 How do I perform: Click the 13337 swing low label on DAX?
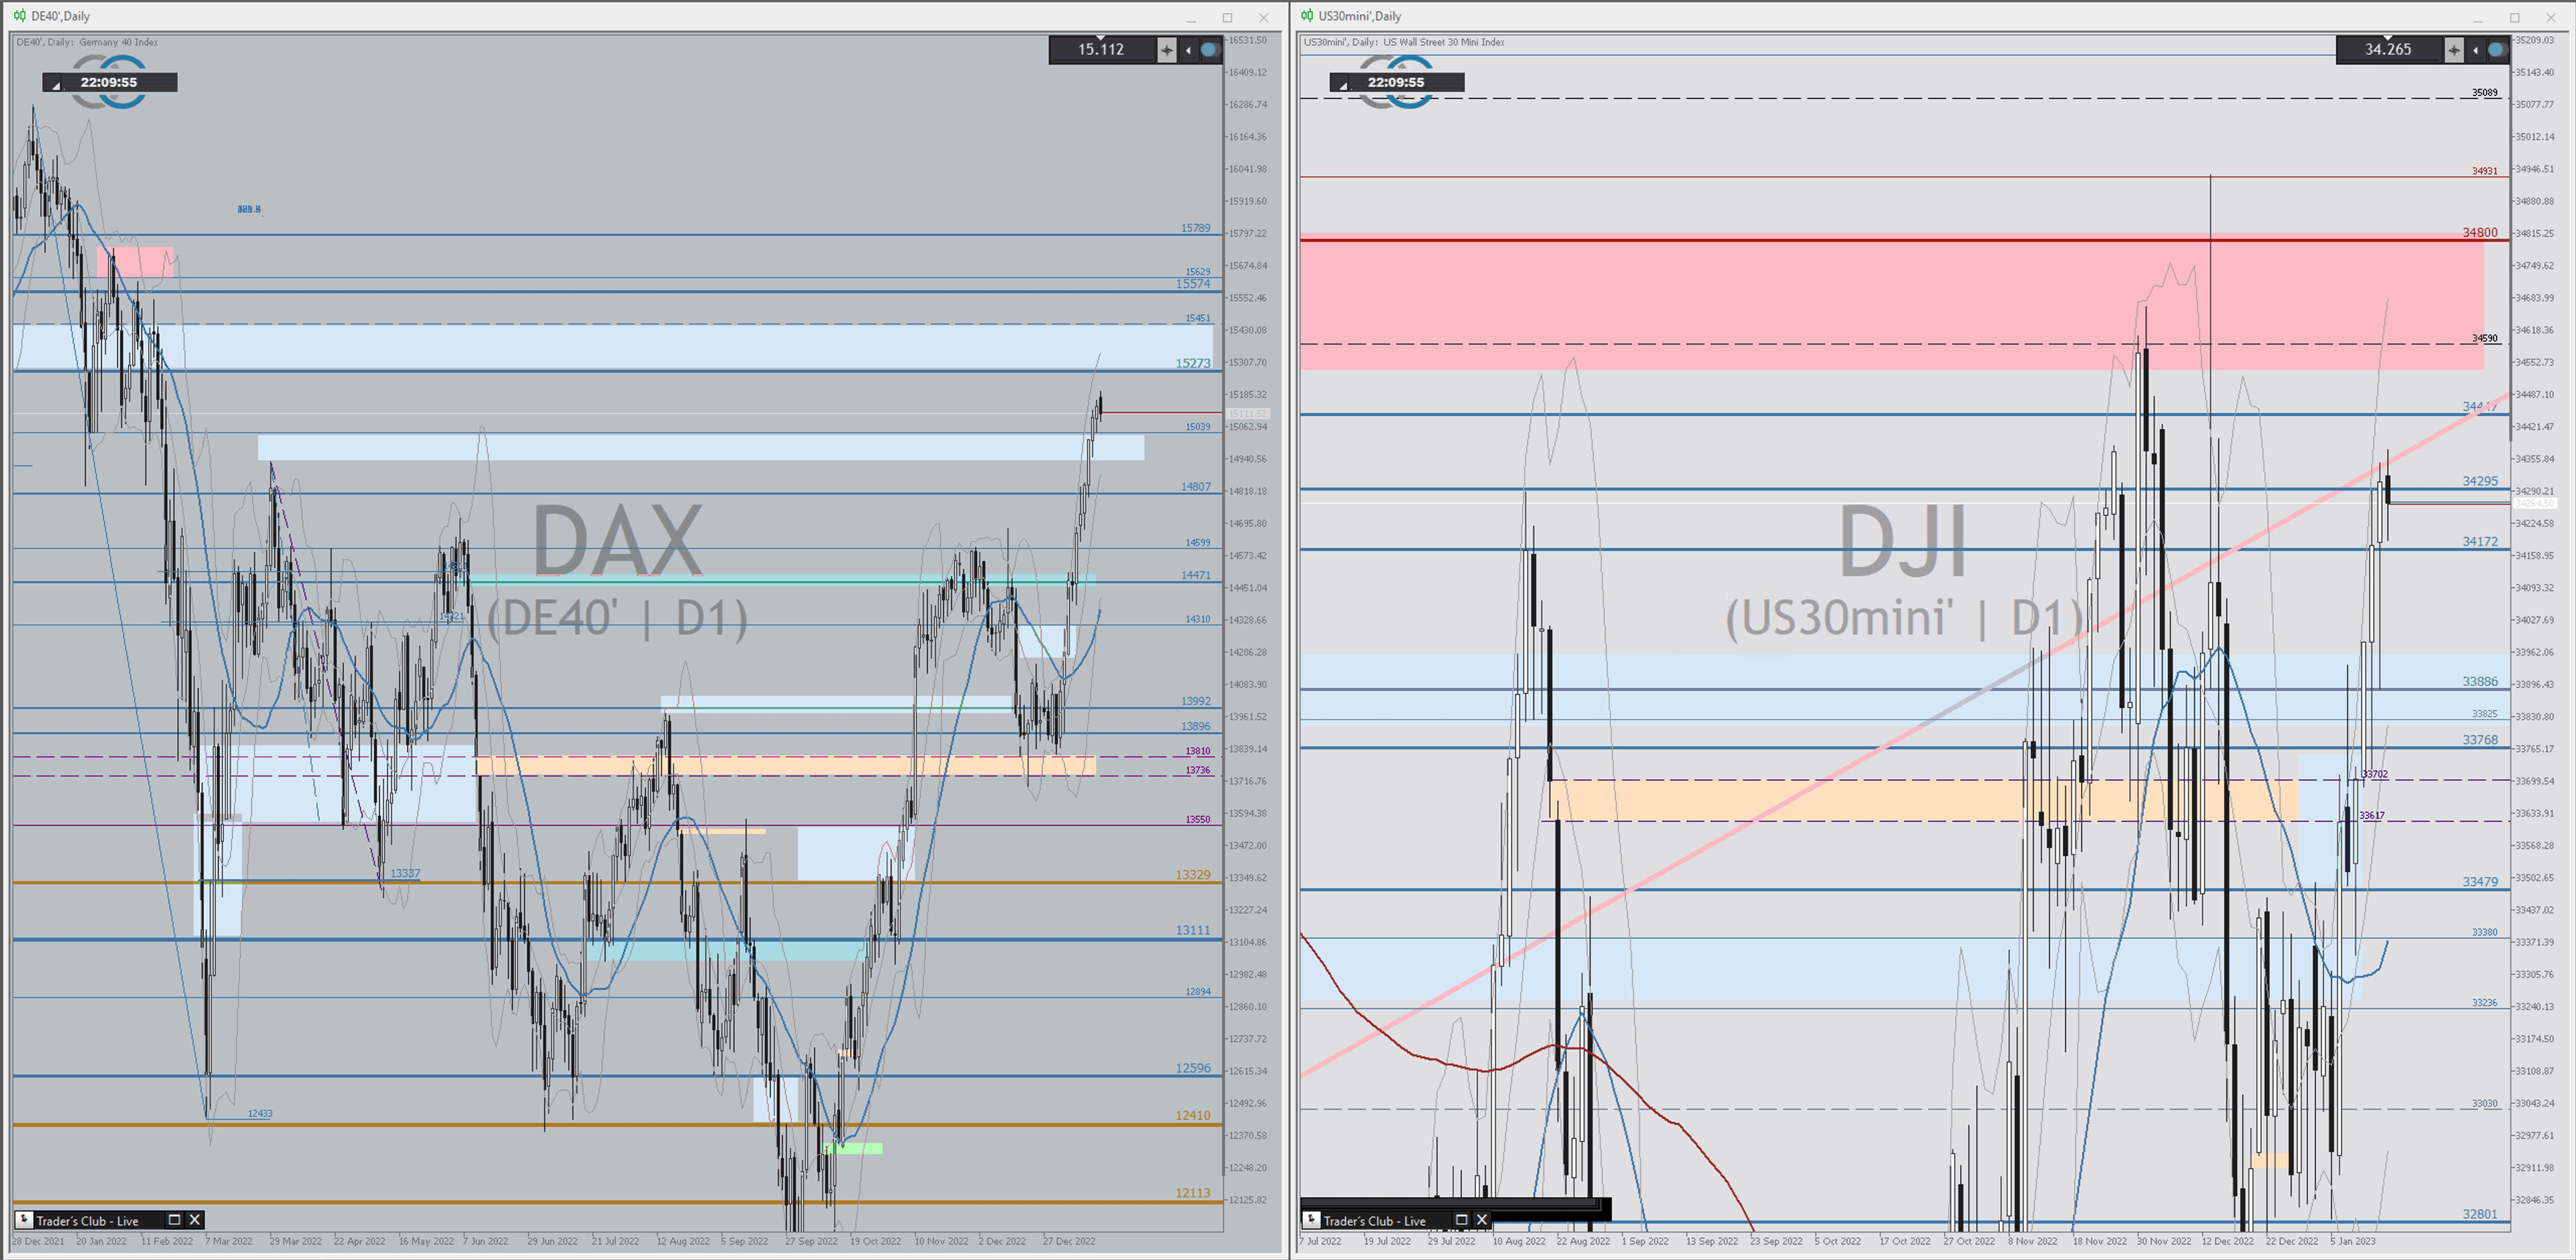tap(405, 874)
